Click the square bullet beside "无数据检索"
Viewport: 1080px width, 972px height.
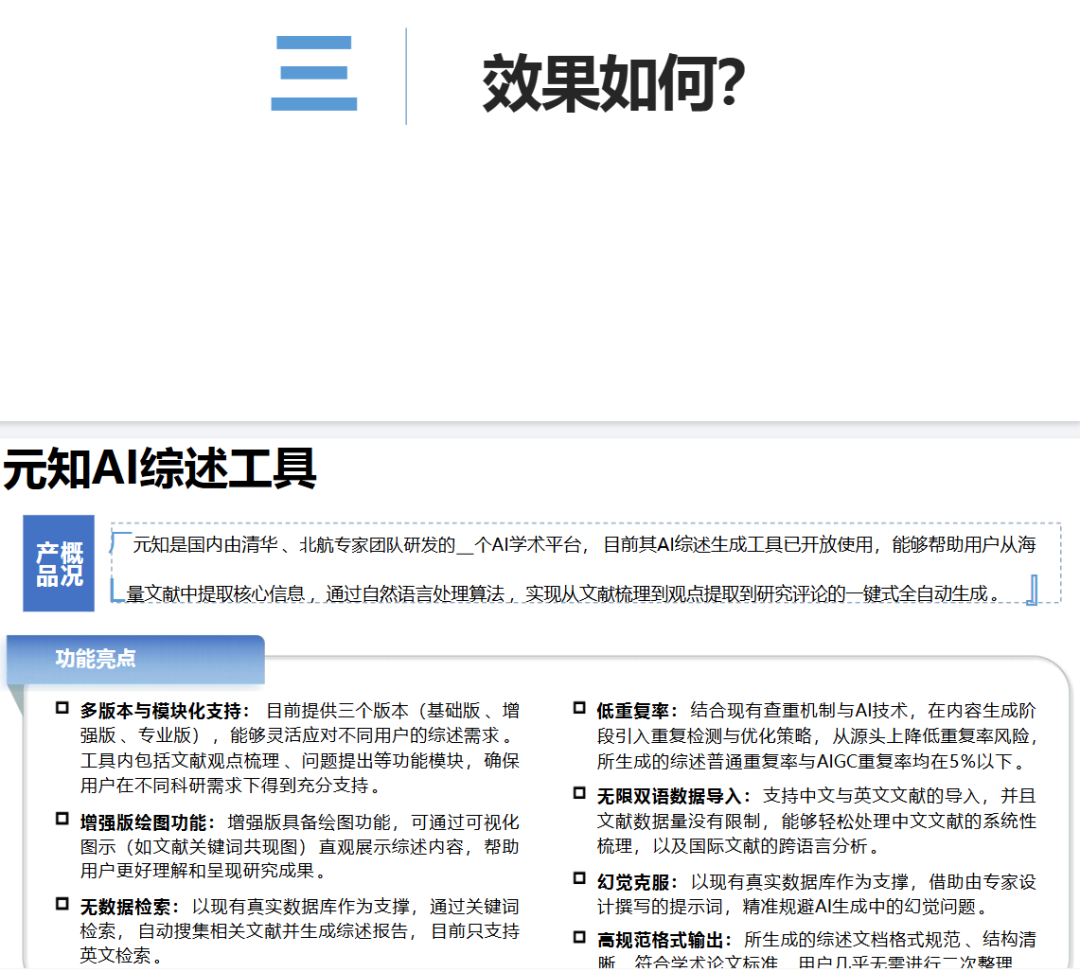[62, 903]
